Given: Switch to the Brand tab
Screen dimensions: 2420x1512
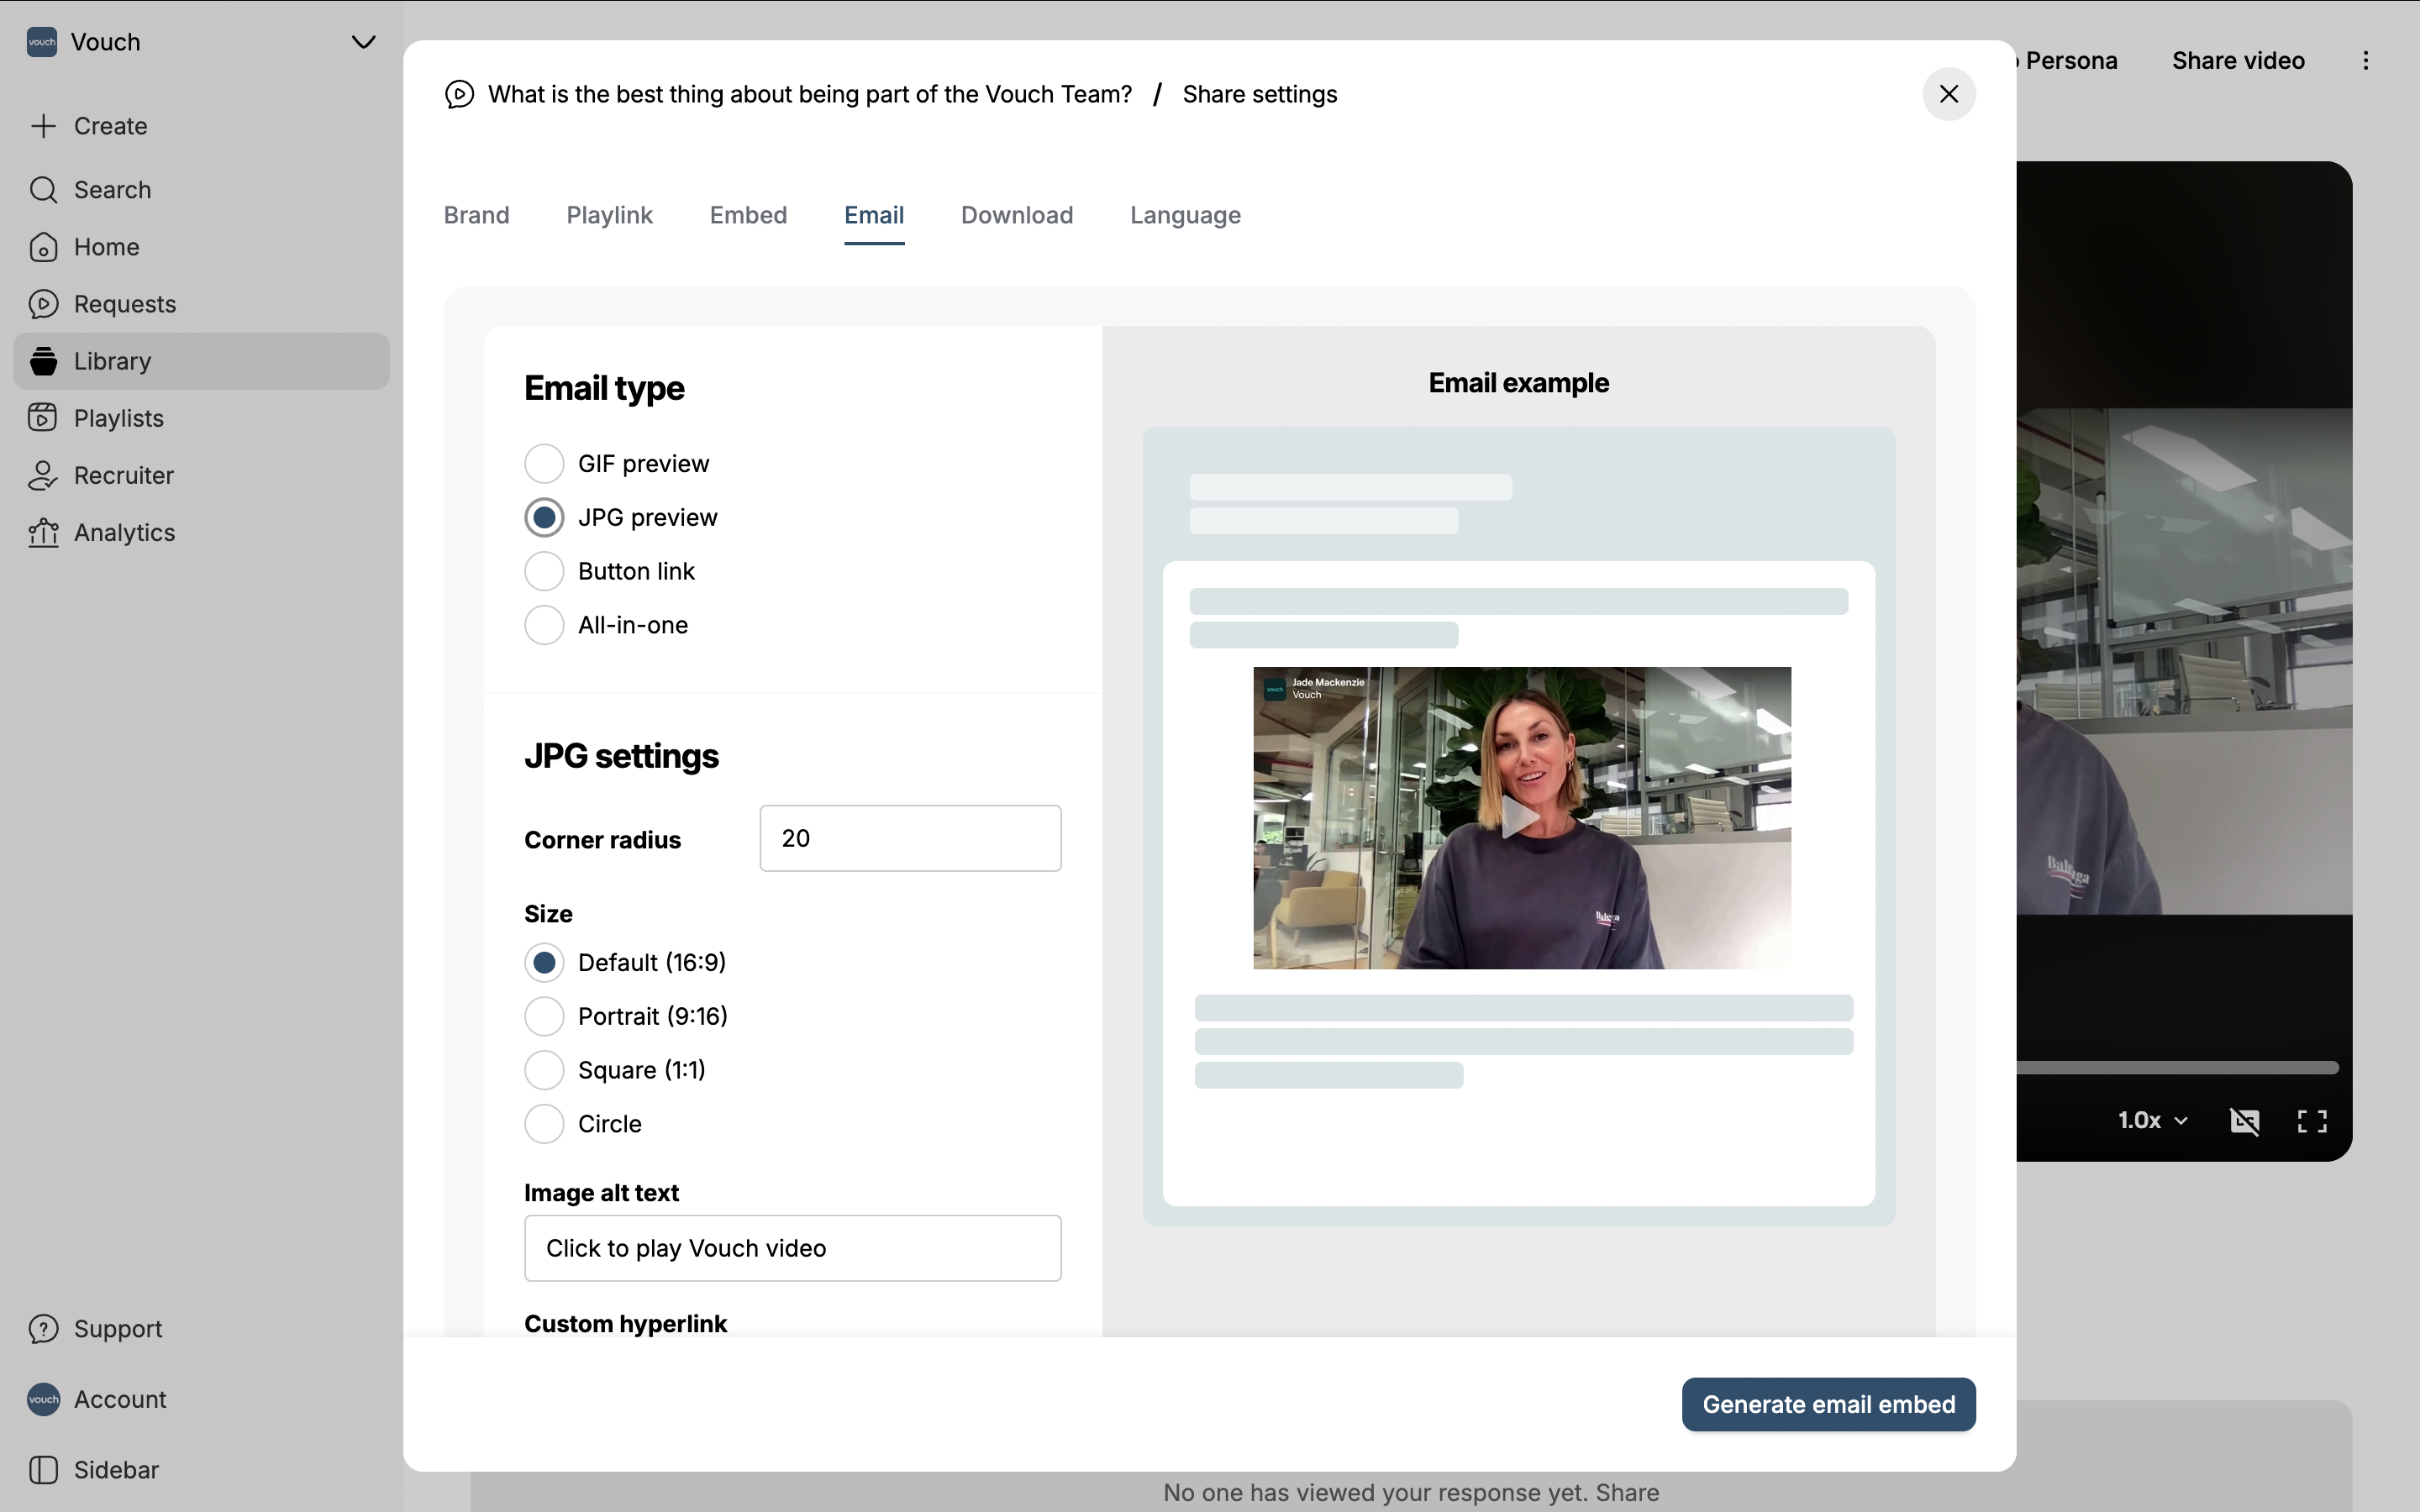Looking at the screenshot, I should tap(476, 215).
